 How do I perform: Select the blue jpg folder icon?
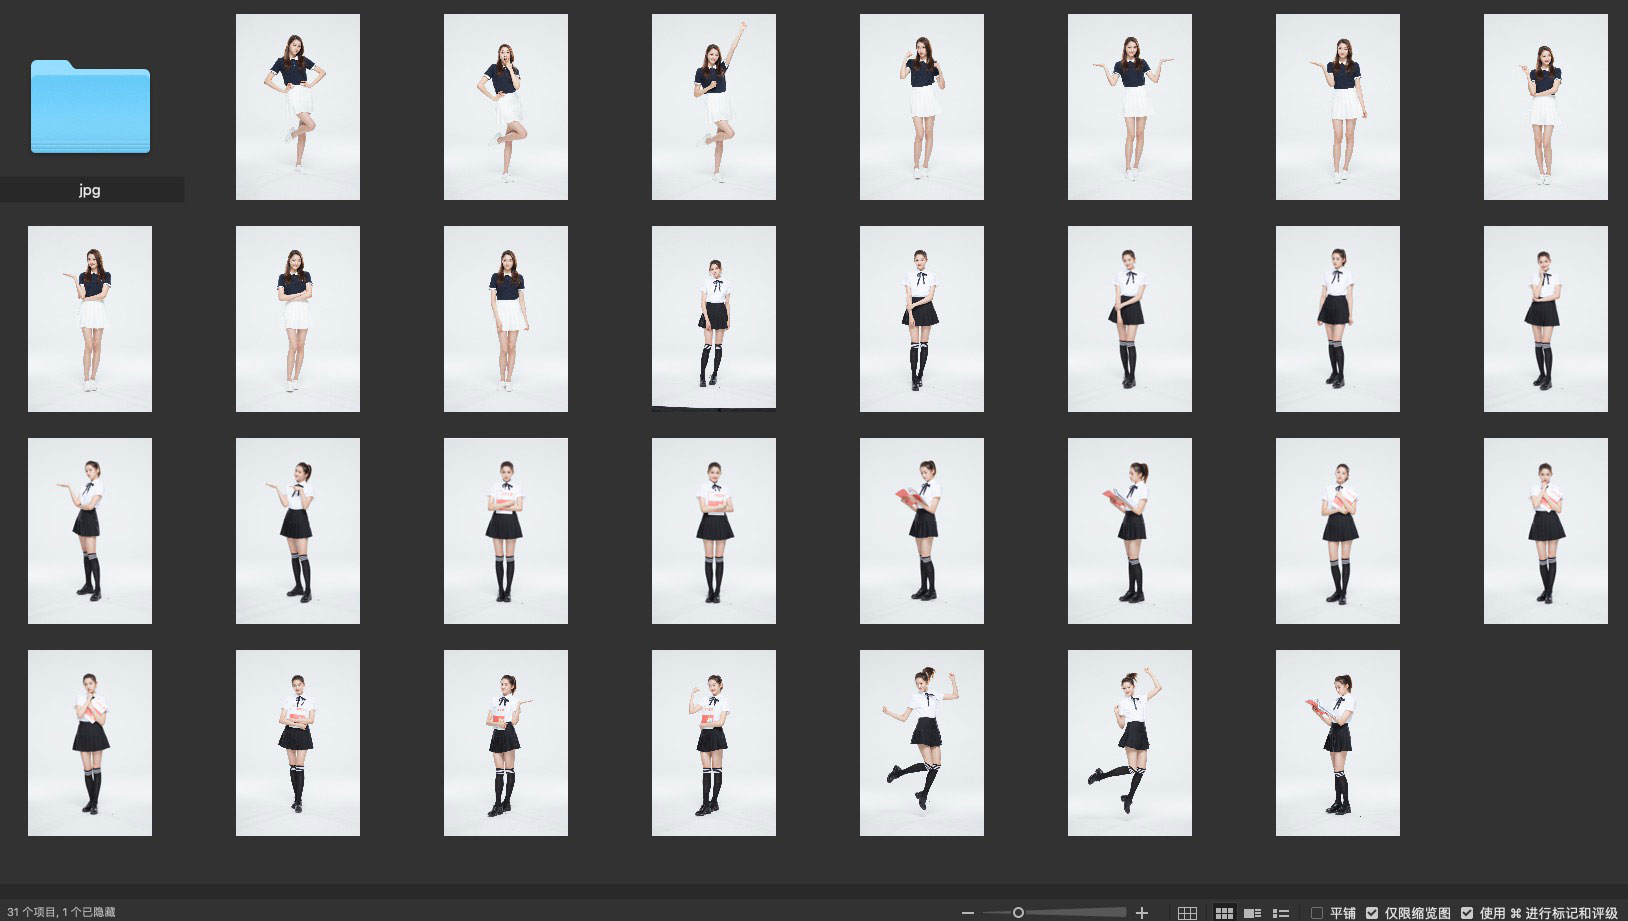pyautogui.click(x=90, y=107)
